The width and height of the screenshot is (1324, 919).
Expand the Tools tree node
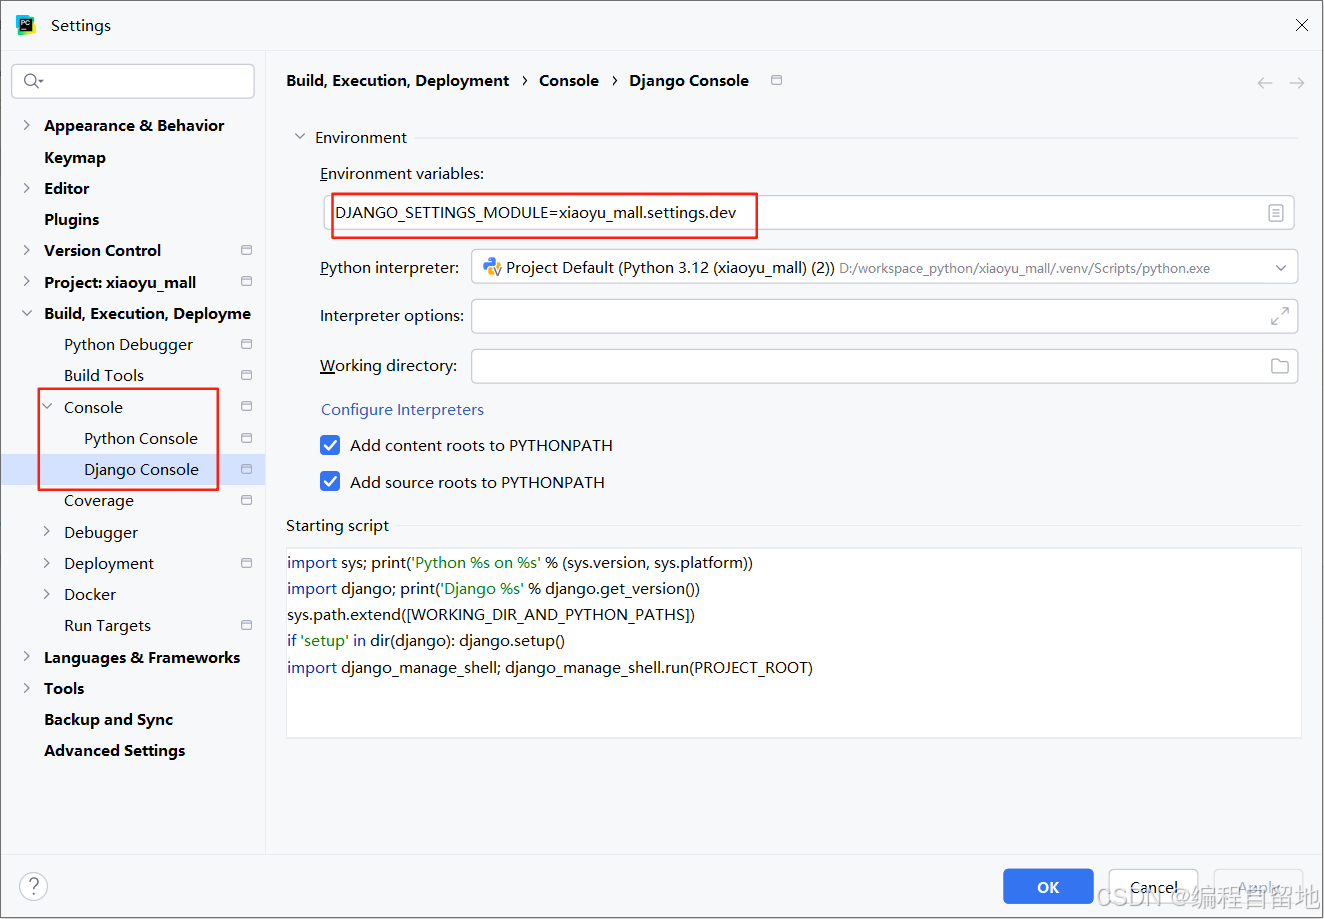click(27, 688)
